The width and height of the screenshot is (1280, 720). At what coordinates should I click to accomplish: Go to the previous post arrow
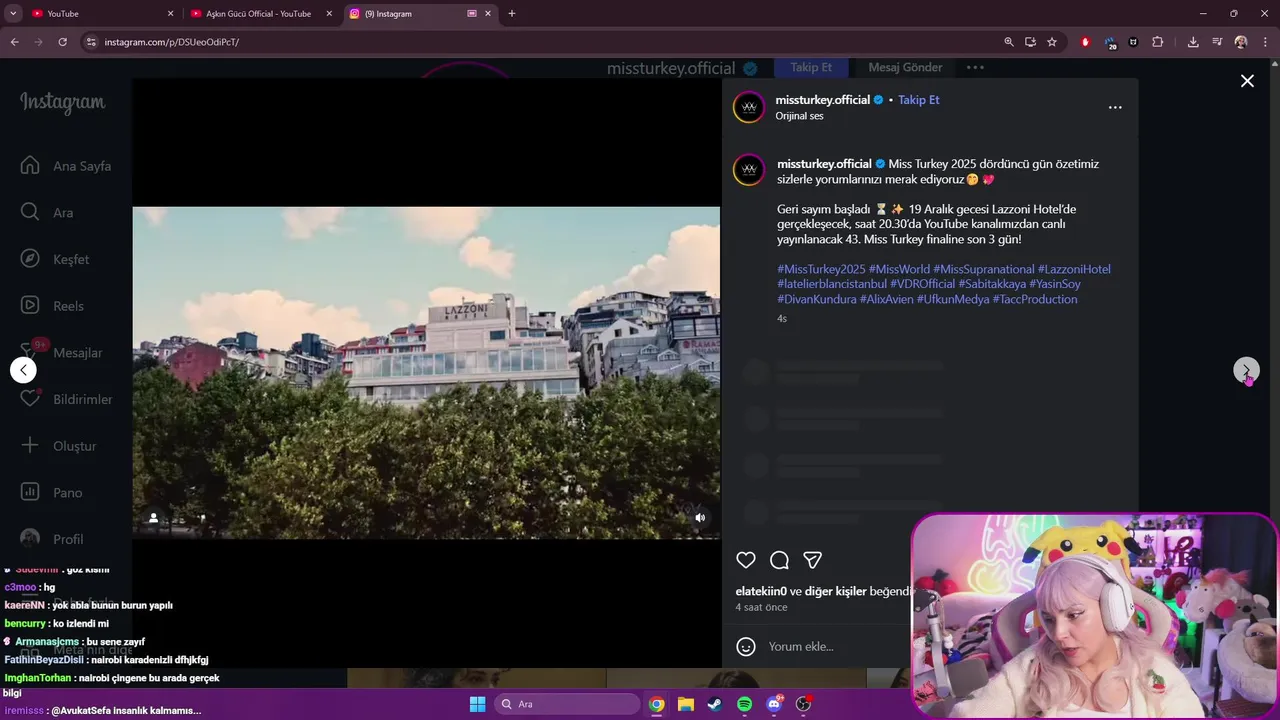(23, 370)
